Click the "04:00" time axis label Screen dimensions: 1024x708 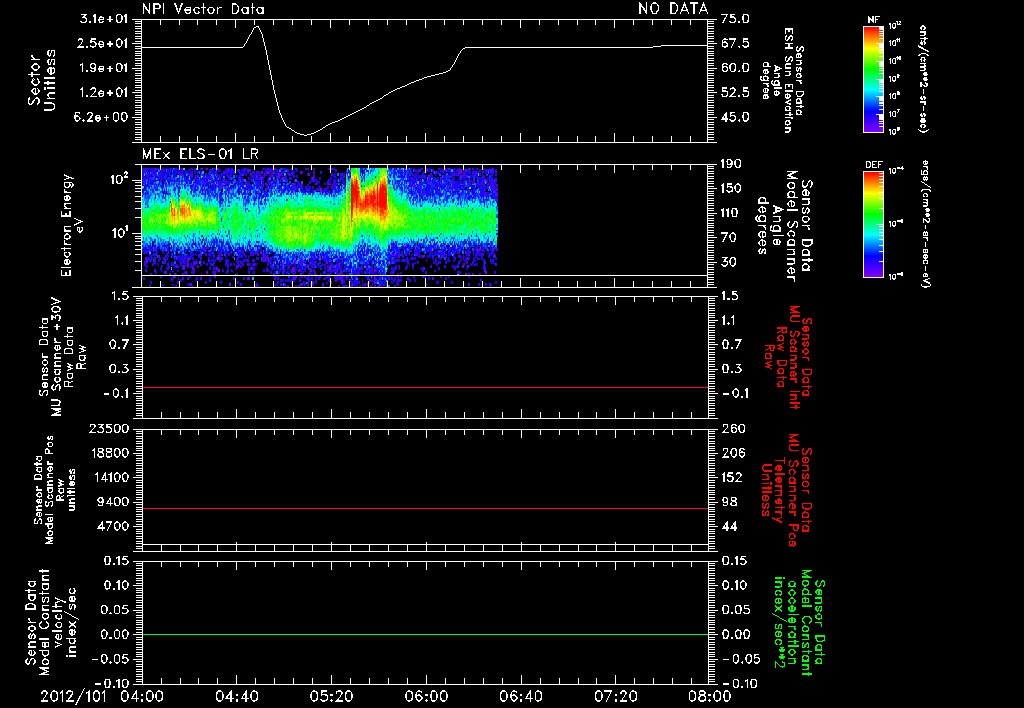143,696
